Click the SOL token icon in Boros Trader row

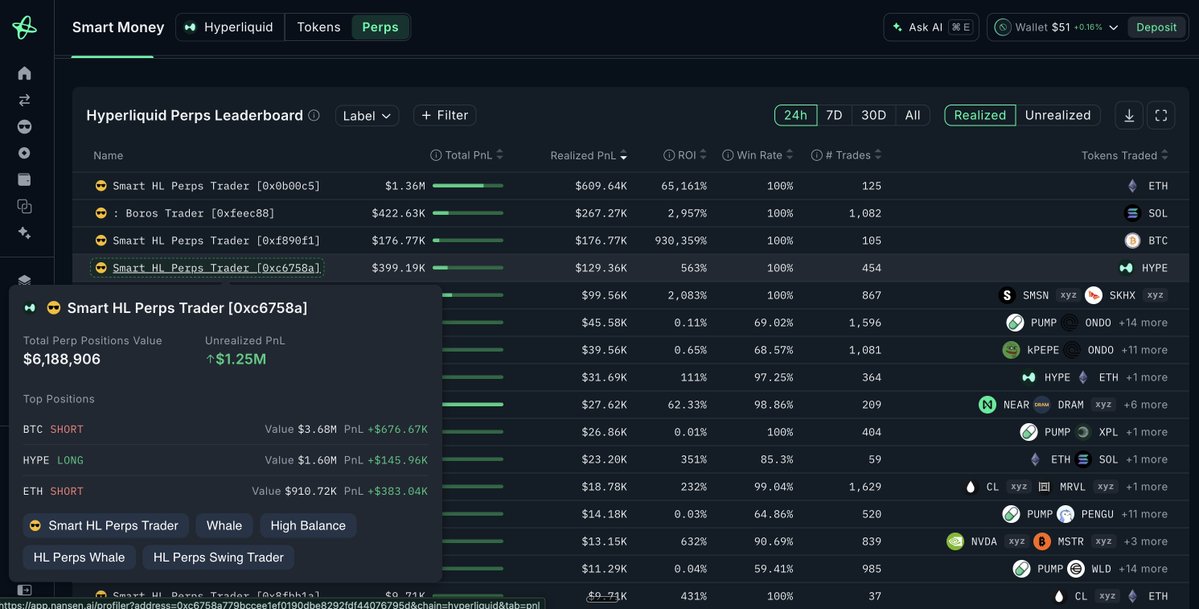[1132, 213]
